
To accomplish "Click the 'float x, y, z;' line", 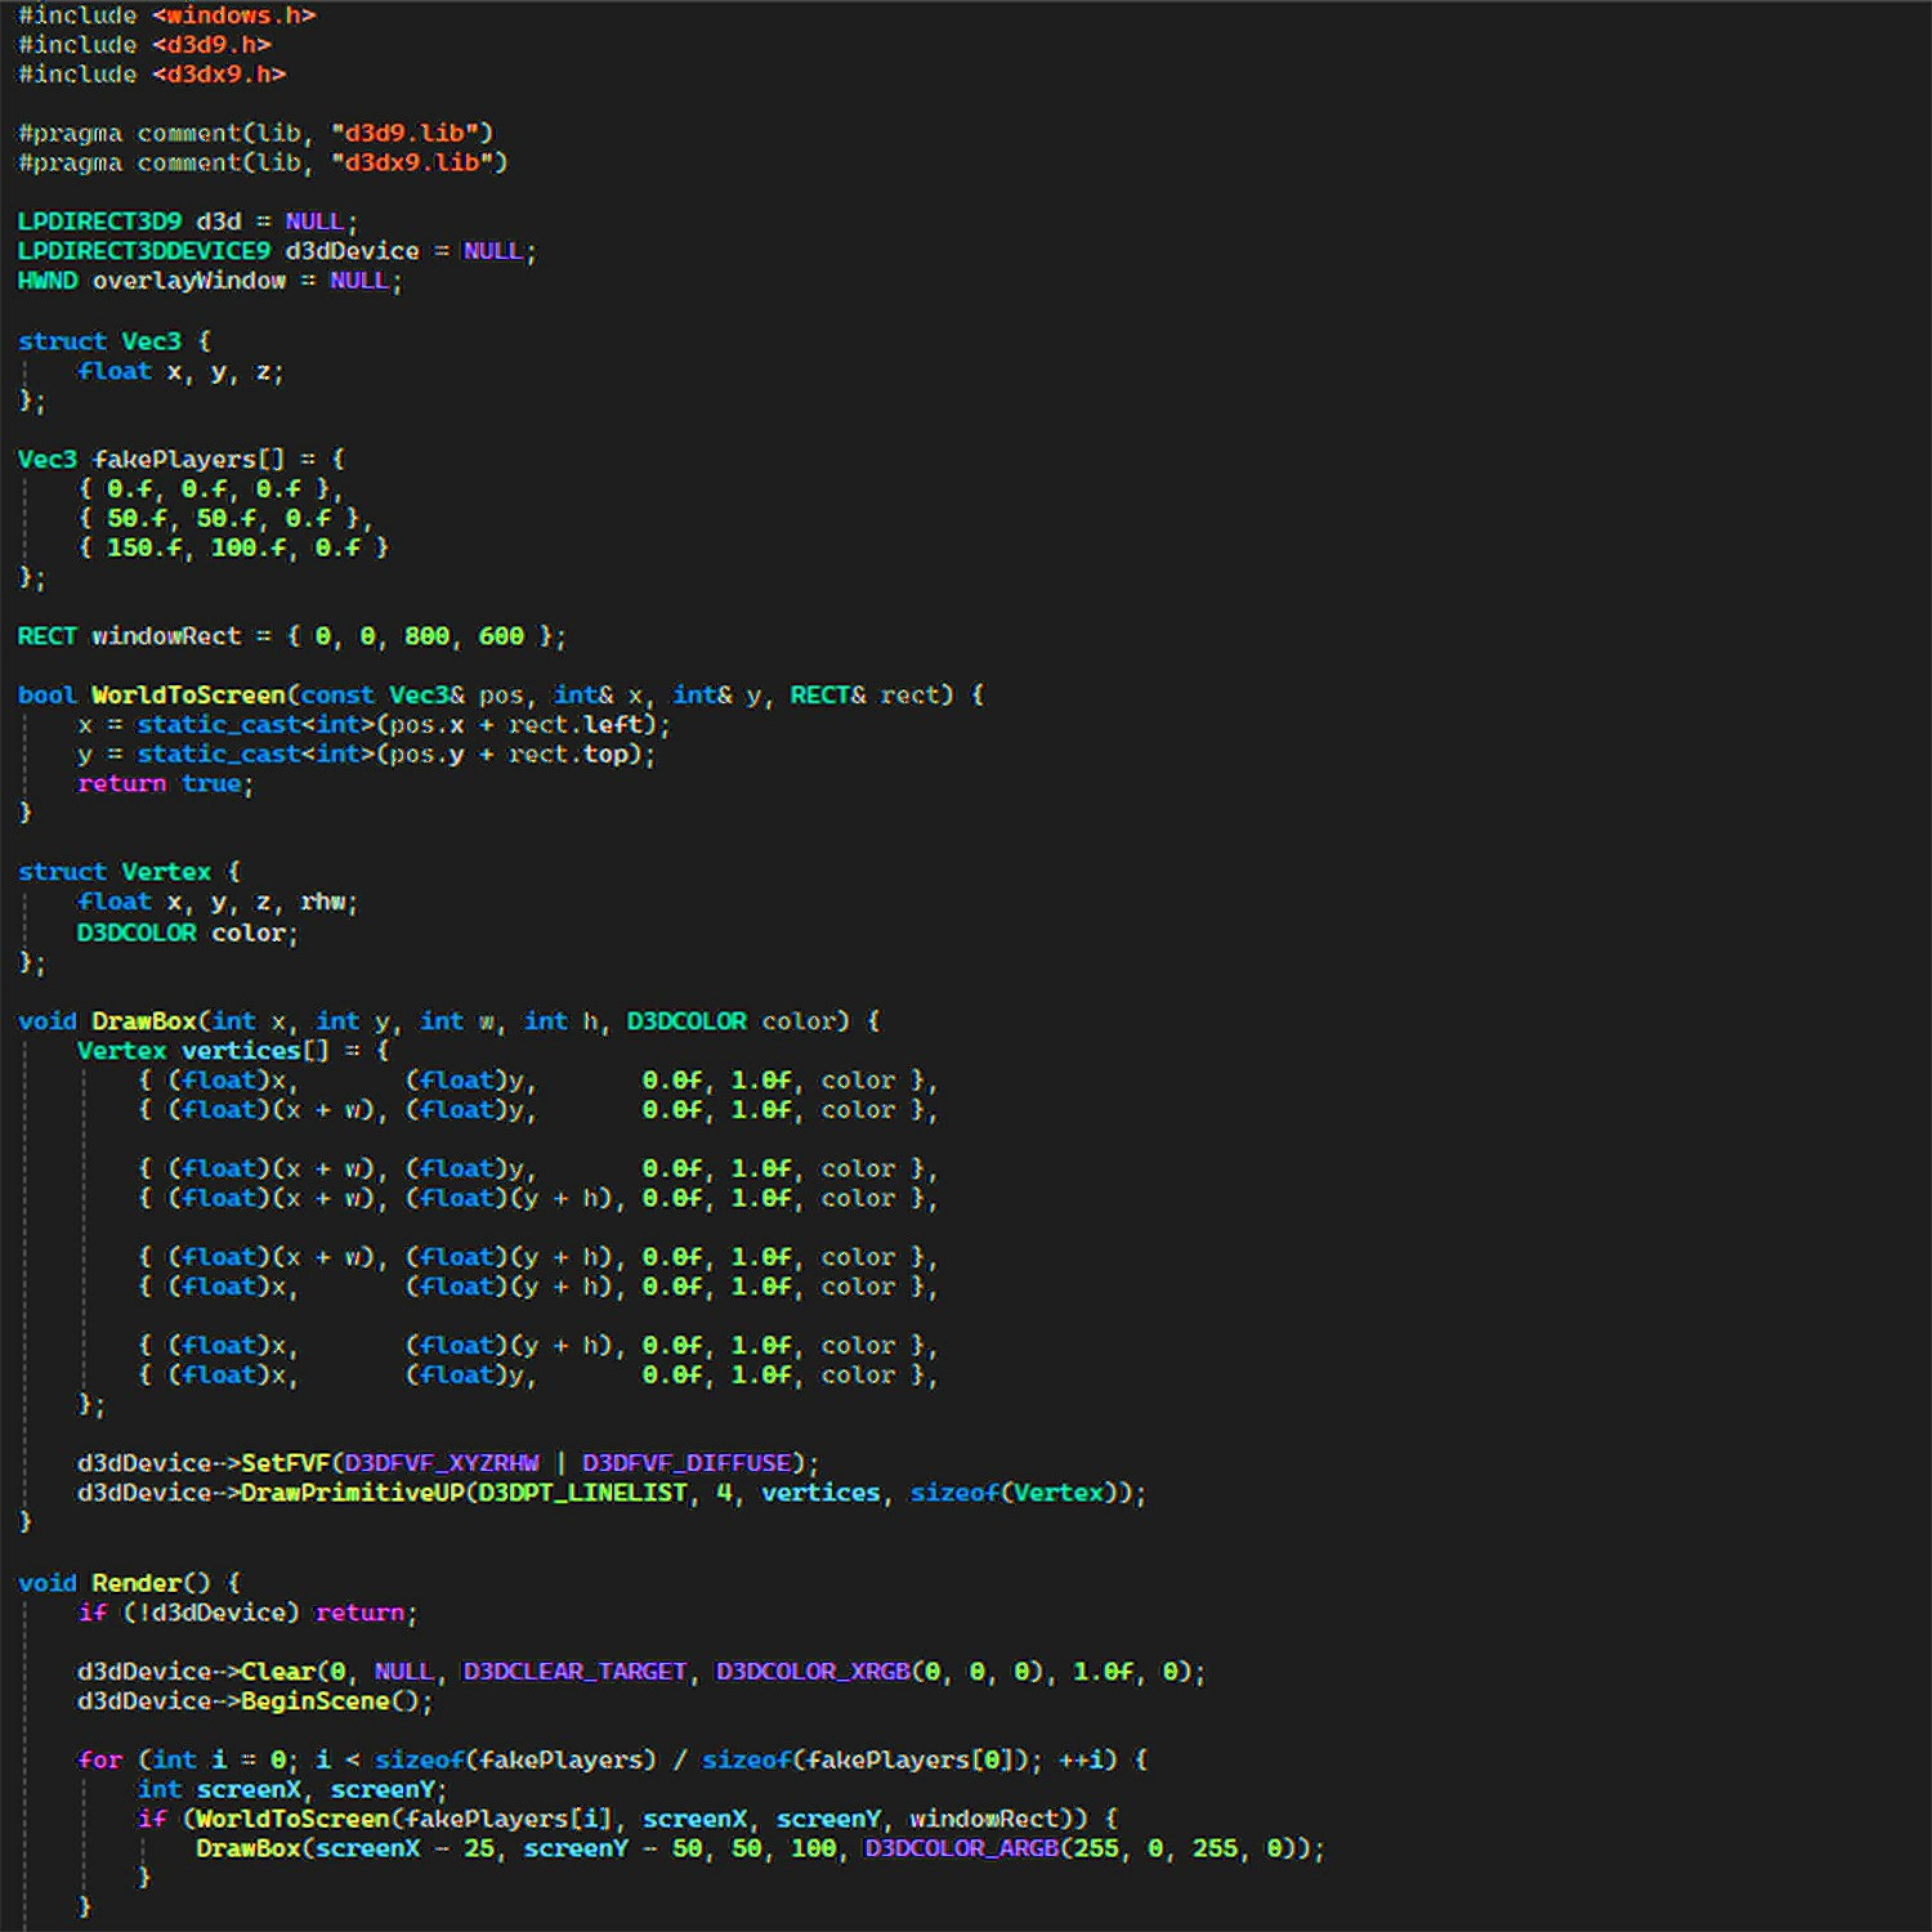I will click(181, 371).
